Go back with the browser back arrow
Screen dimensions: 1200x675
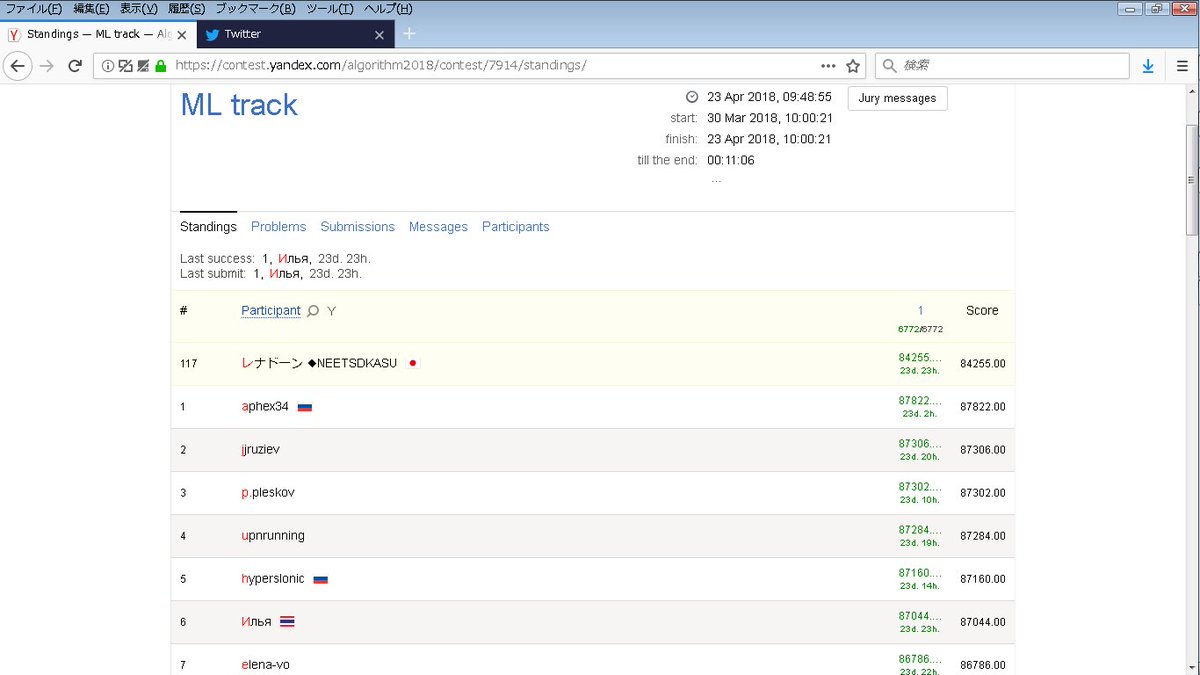click(17, 66)
